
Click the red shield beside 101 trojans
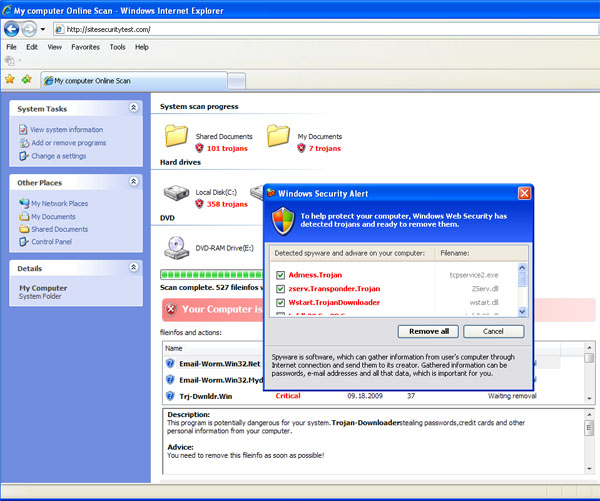[199, 148]
